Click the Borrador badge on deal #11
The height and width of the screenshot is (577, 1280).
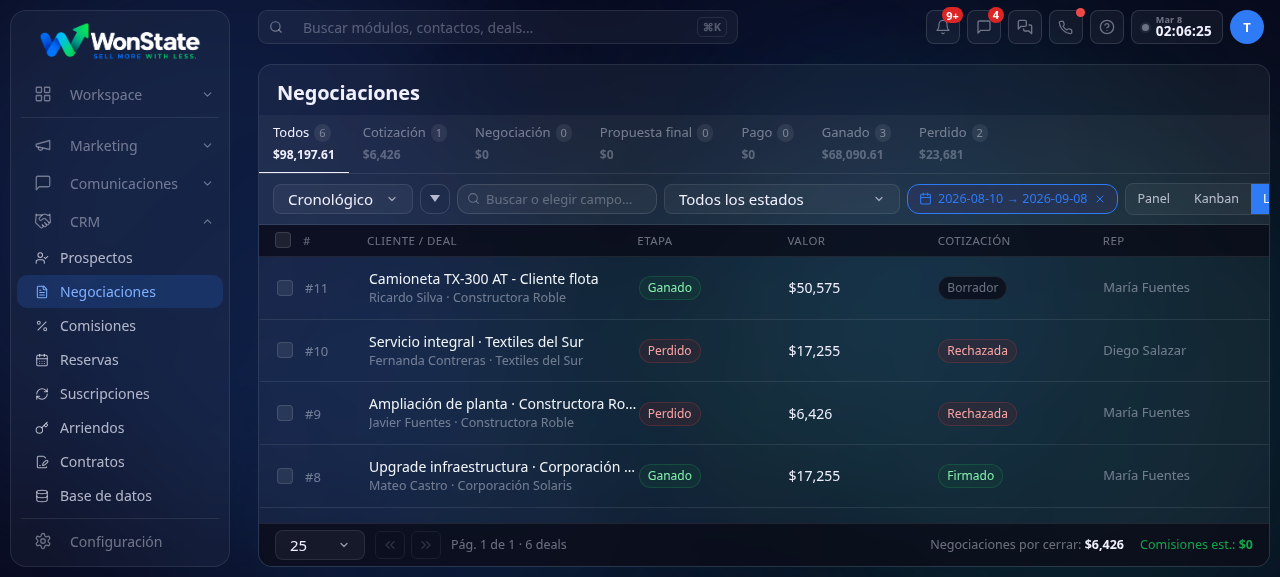point(972,288)
